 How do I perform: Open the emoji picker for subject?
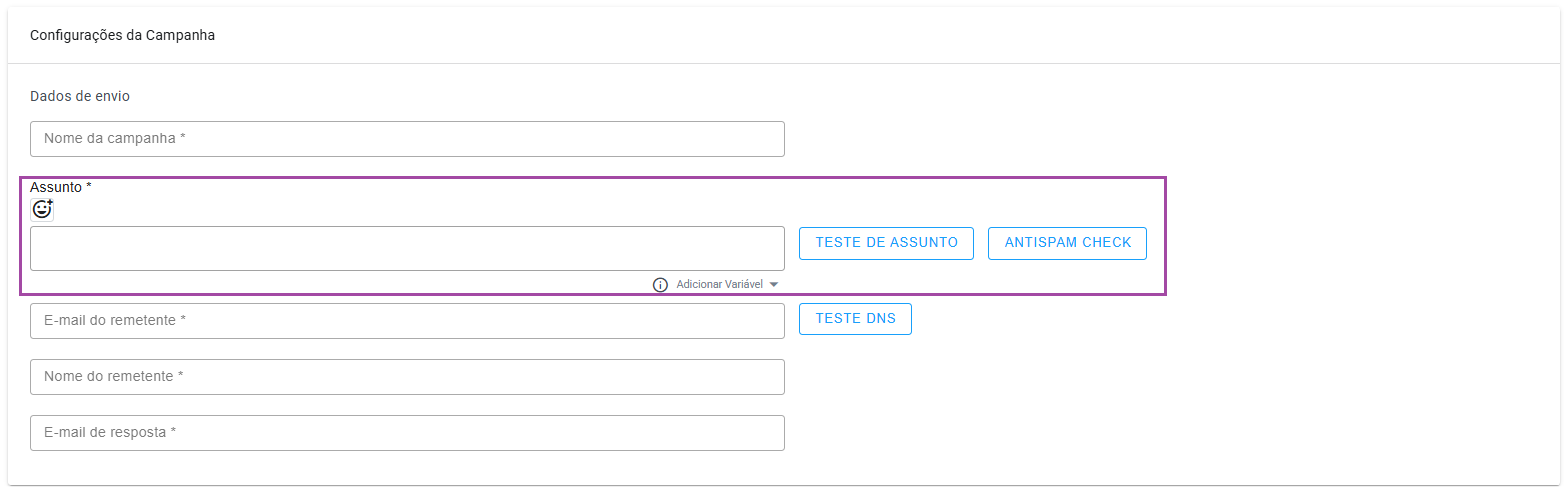click(x=42, y=209)
